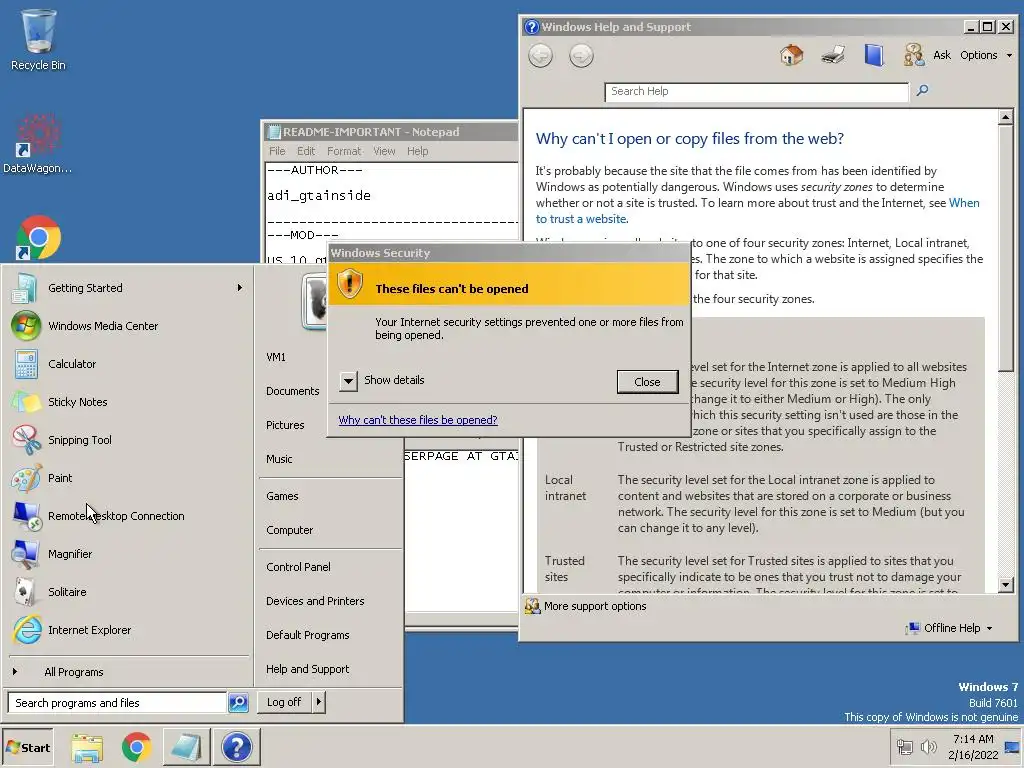The width and height of the screenshot is (1024, 768).
Task: Open the Recycle Bin desktop icon
Action: click(38, 39)
